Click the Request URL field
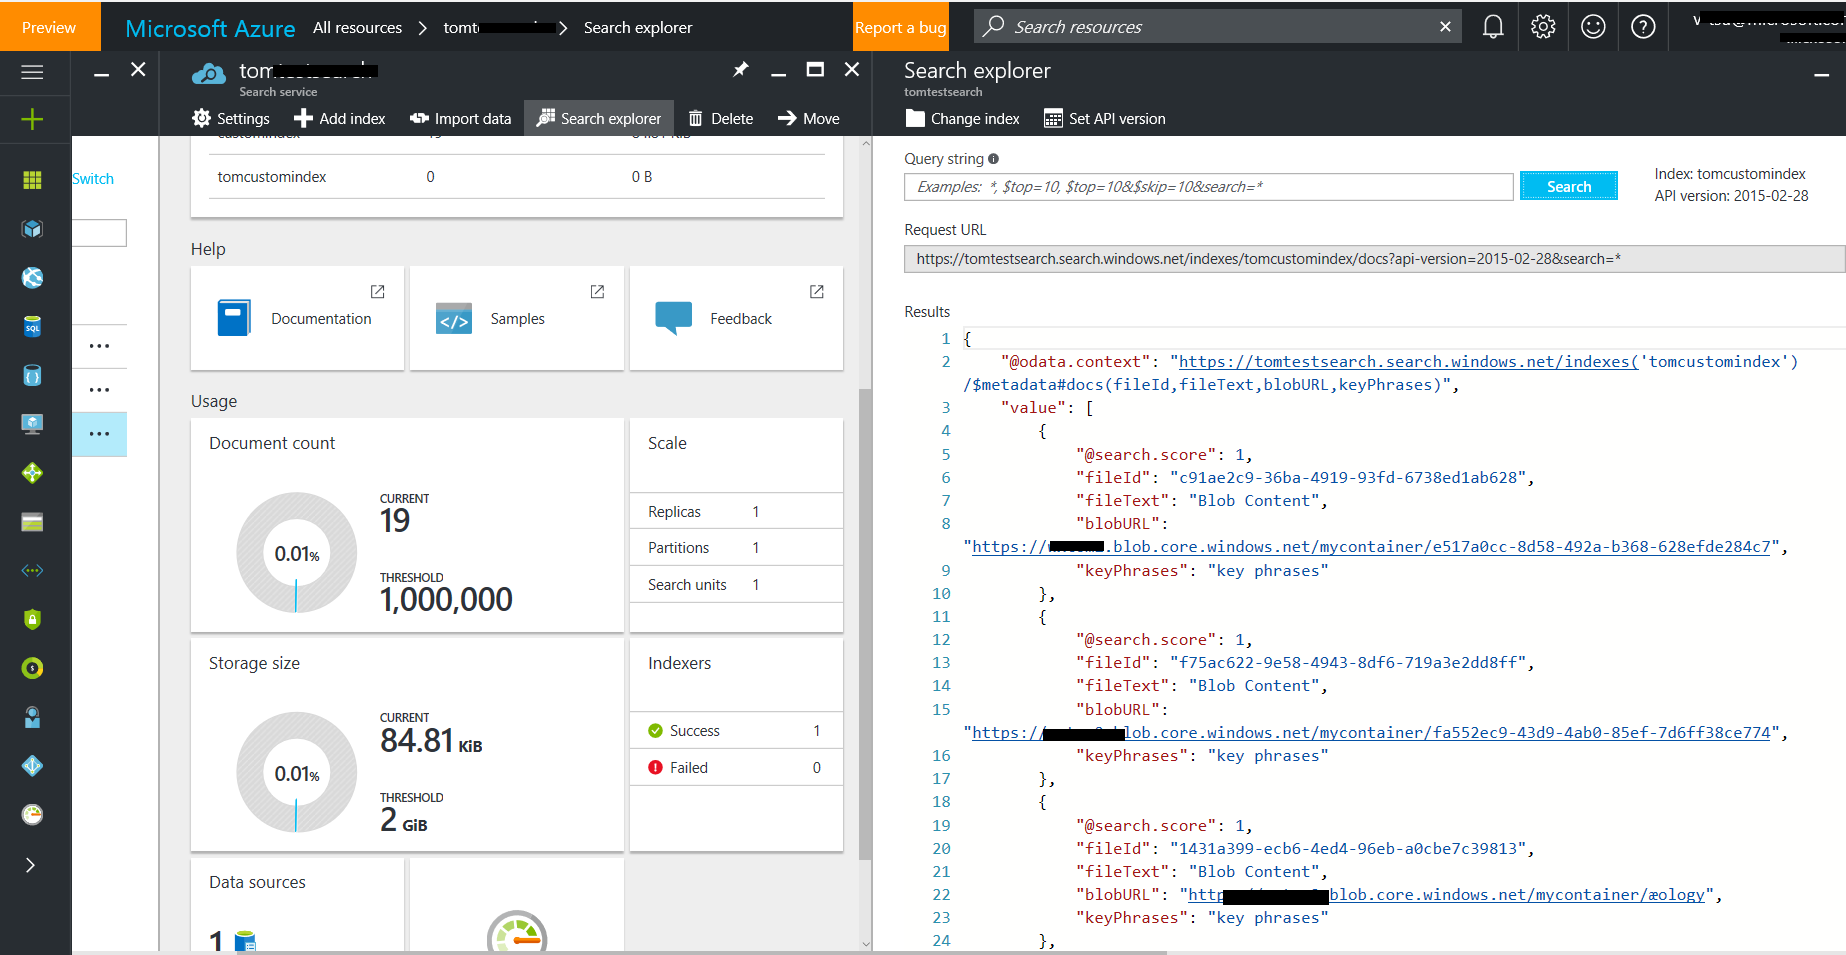Image resolution: width=1846 pixels, height=955 pixels. coord(1374,259)
